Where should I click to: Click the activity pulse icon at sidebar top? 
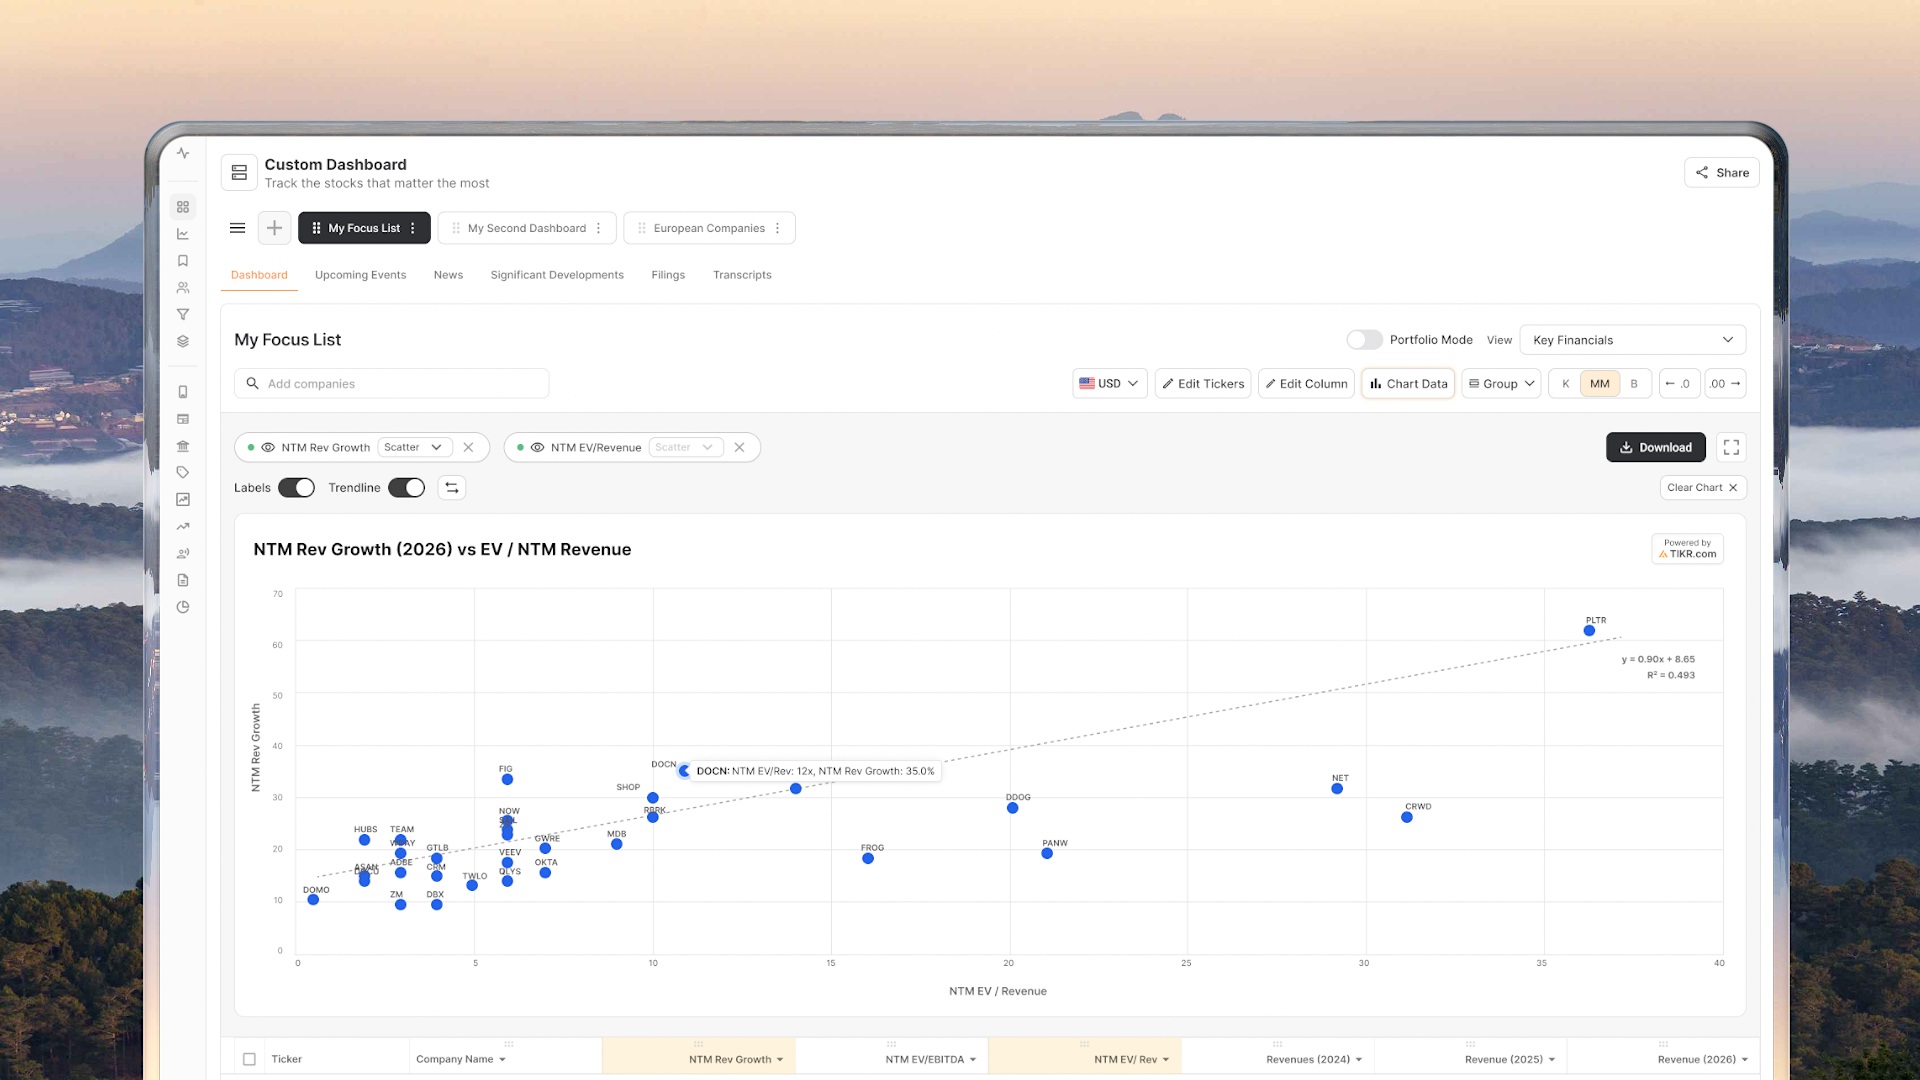point(183,153)
